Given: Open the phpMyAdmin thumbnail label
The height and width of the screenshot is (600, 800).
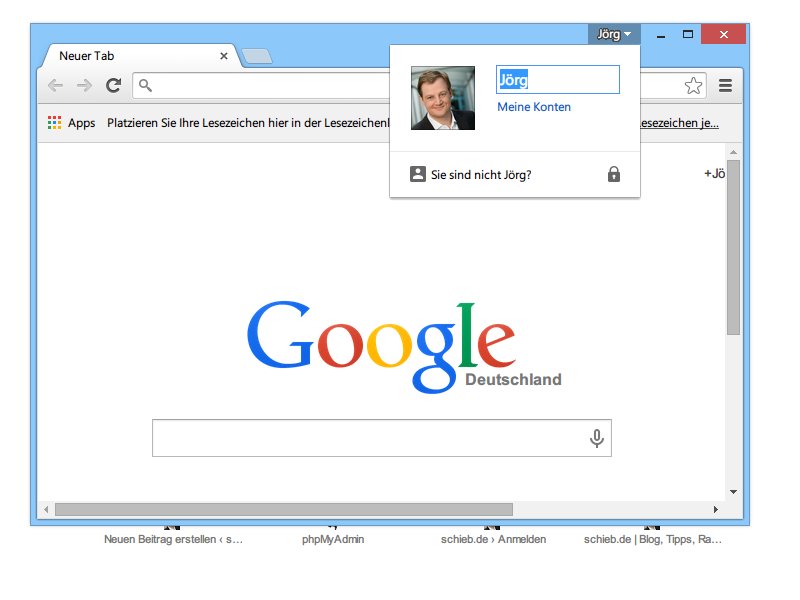Looking at the screenshot, I should click(x=333, y=539).
